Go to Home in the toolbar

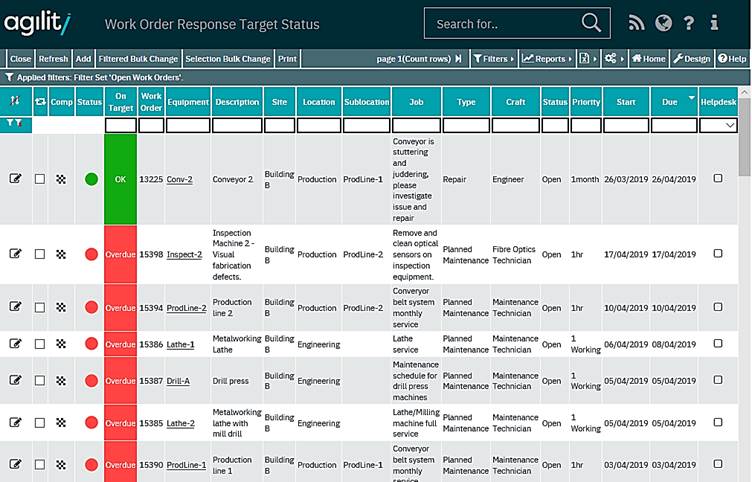[x=648, y=59]
